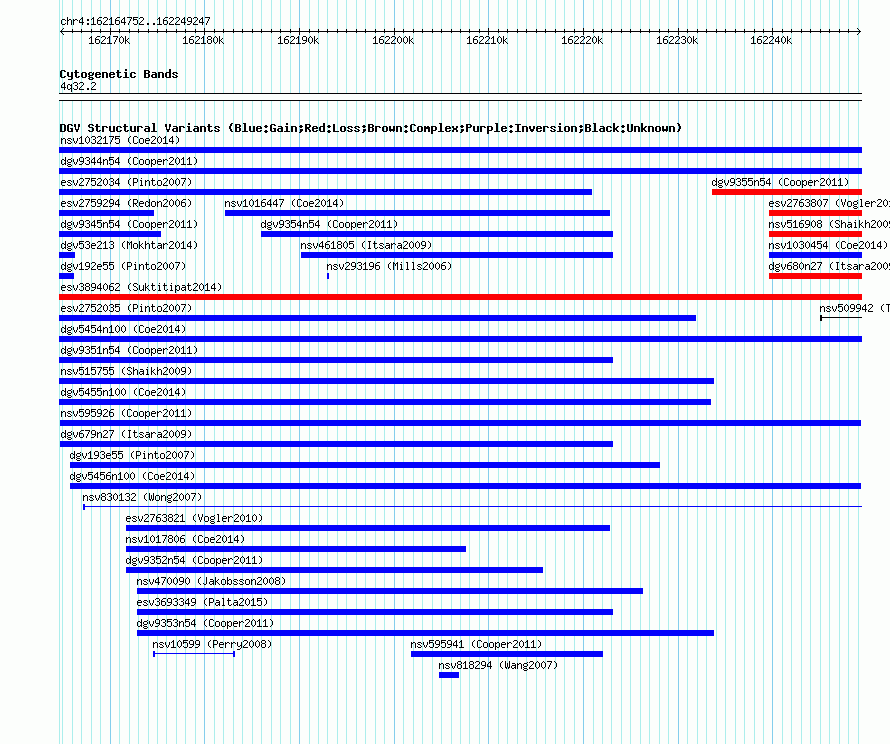Click the nsv509942 variant label
The width and height of the screenshot is (890, 744).
click(854, 308)
